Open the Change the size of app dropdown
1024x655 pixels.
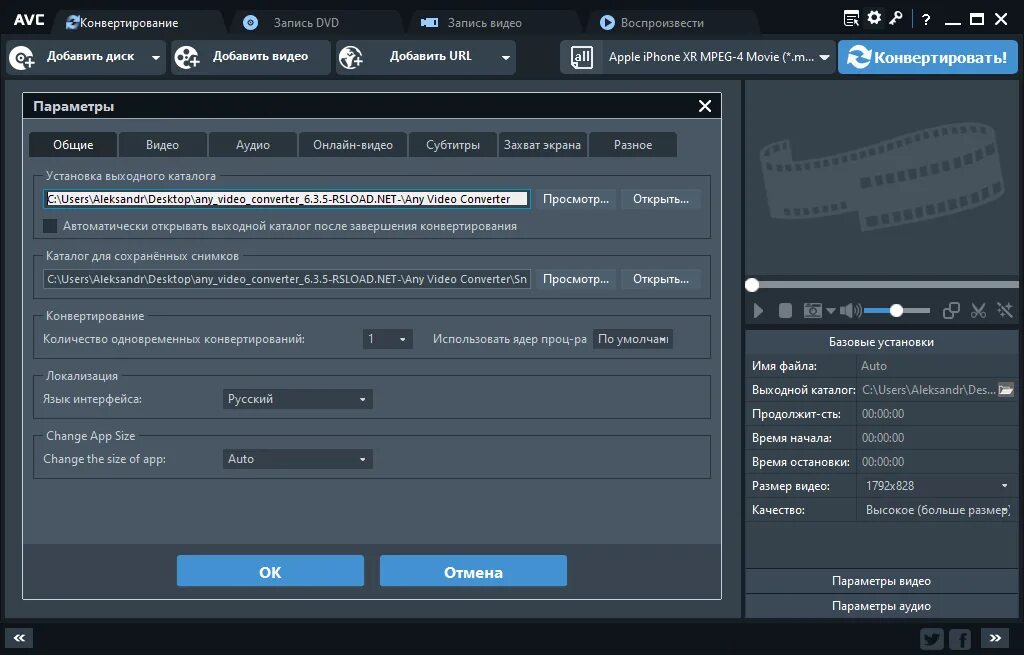click(x=297, y=459)
